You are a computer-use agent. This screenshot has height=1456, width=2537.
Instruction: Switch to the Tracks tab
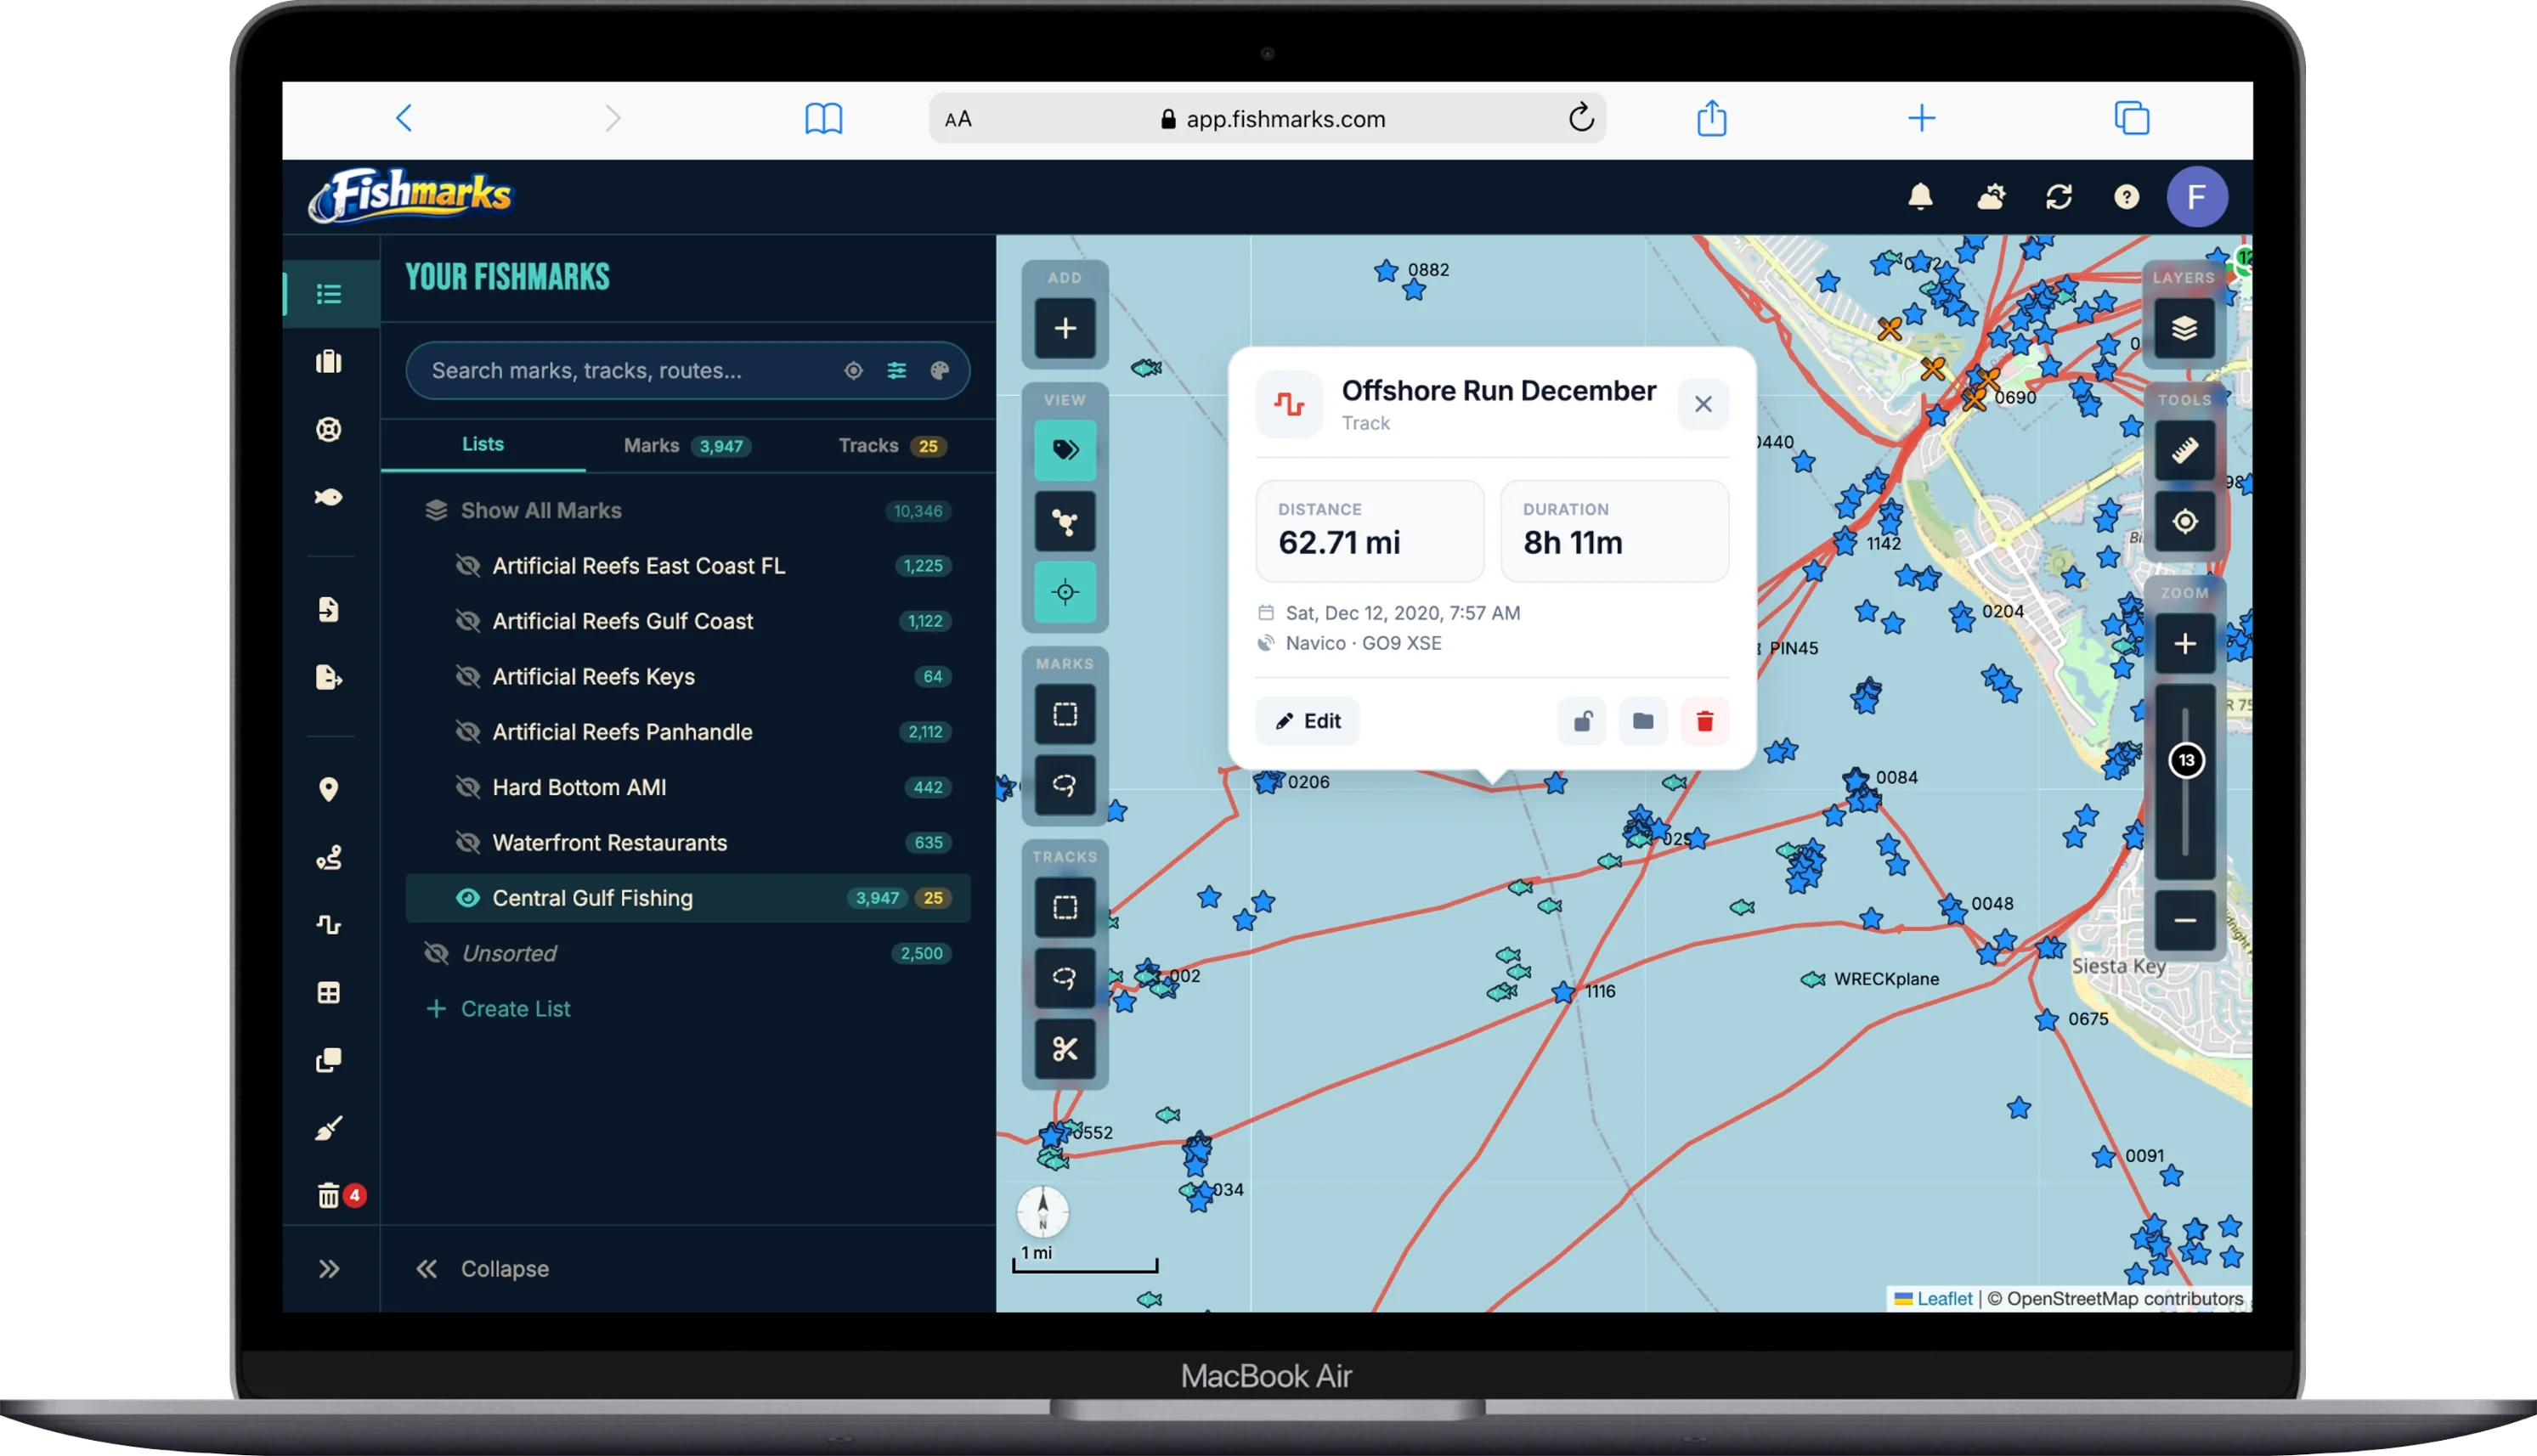(x=892, y=446)
